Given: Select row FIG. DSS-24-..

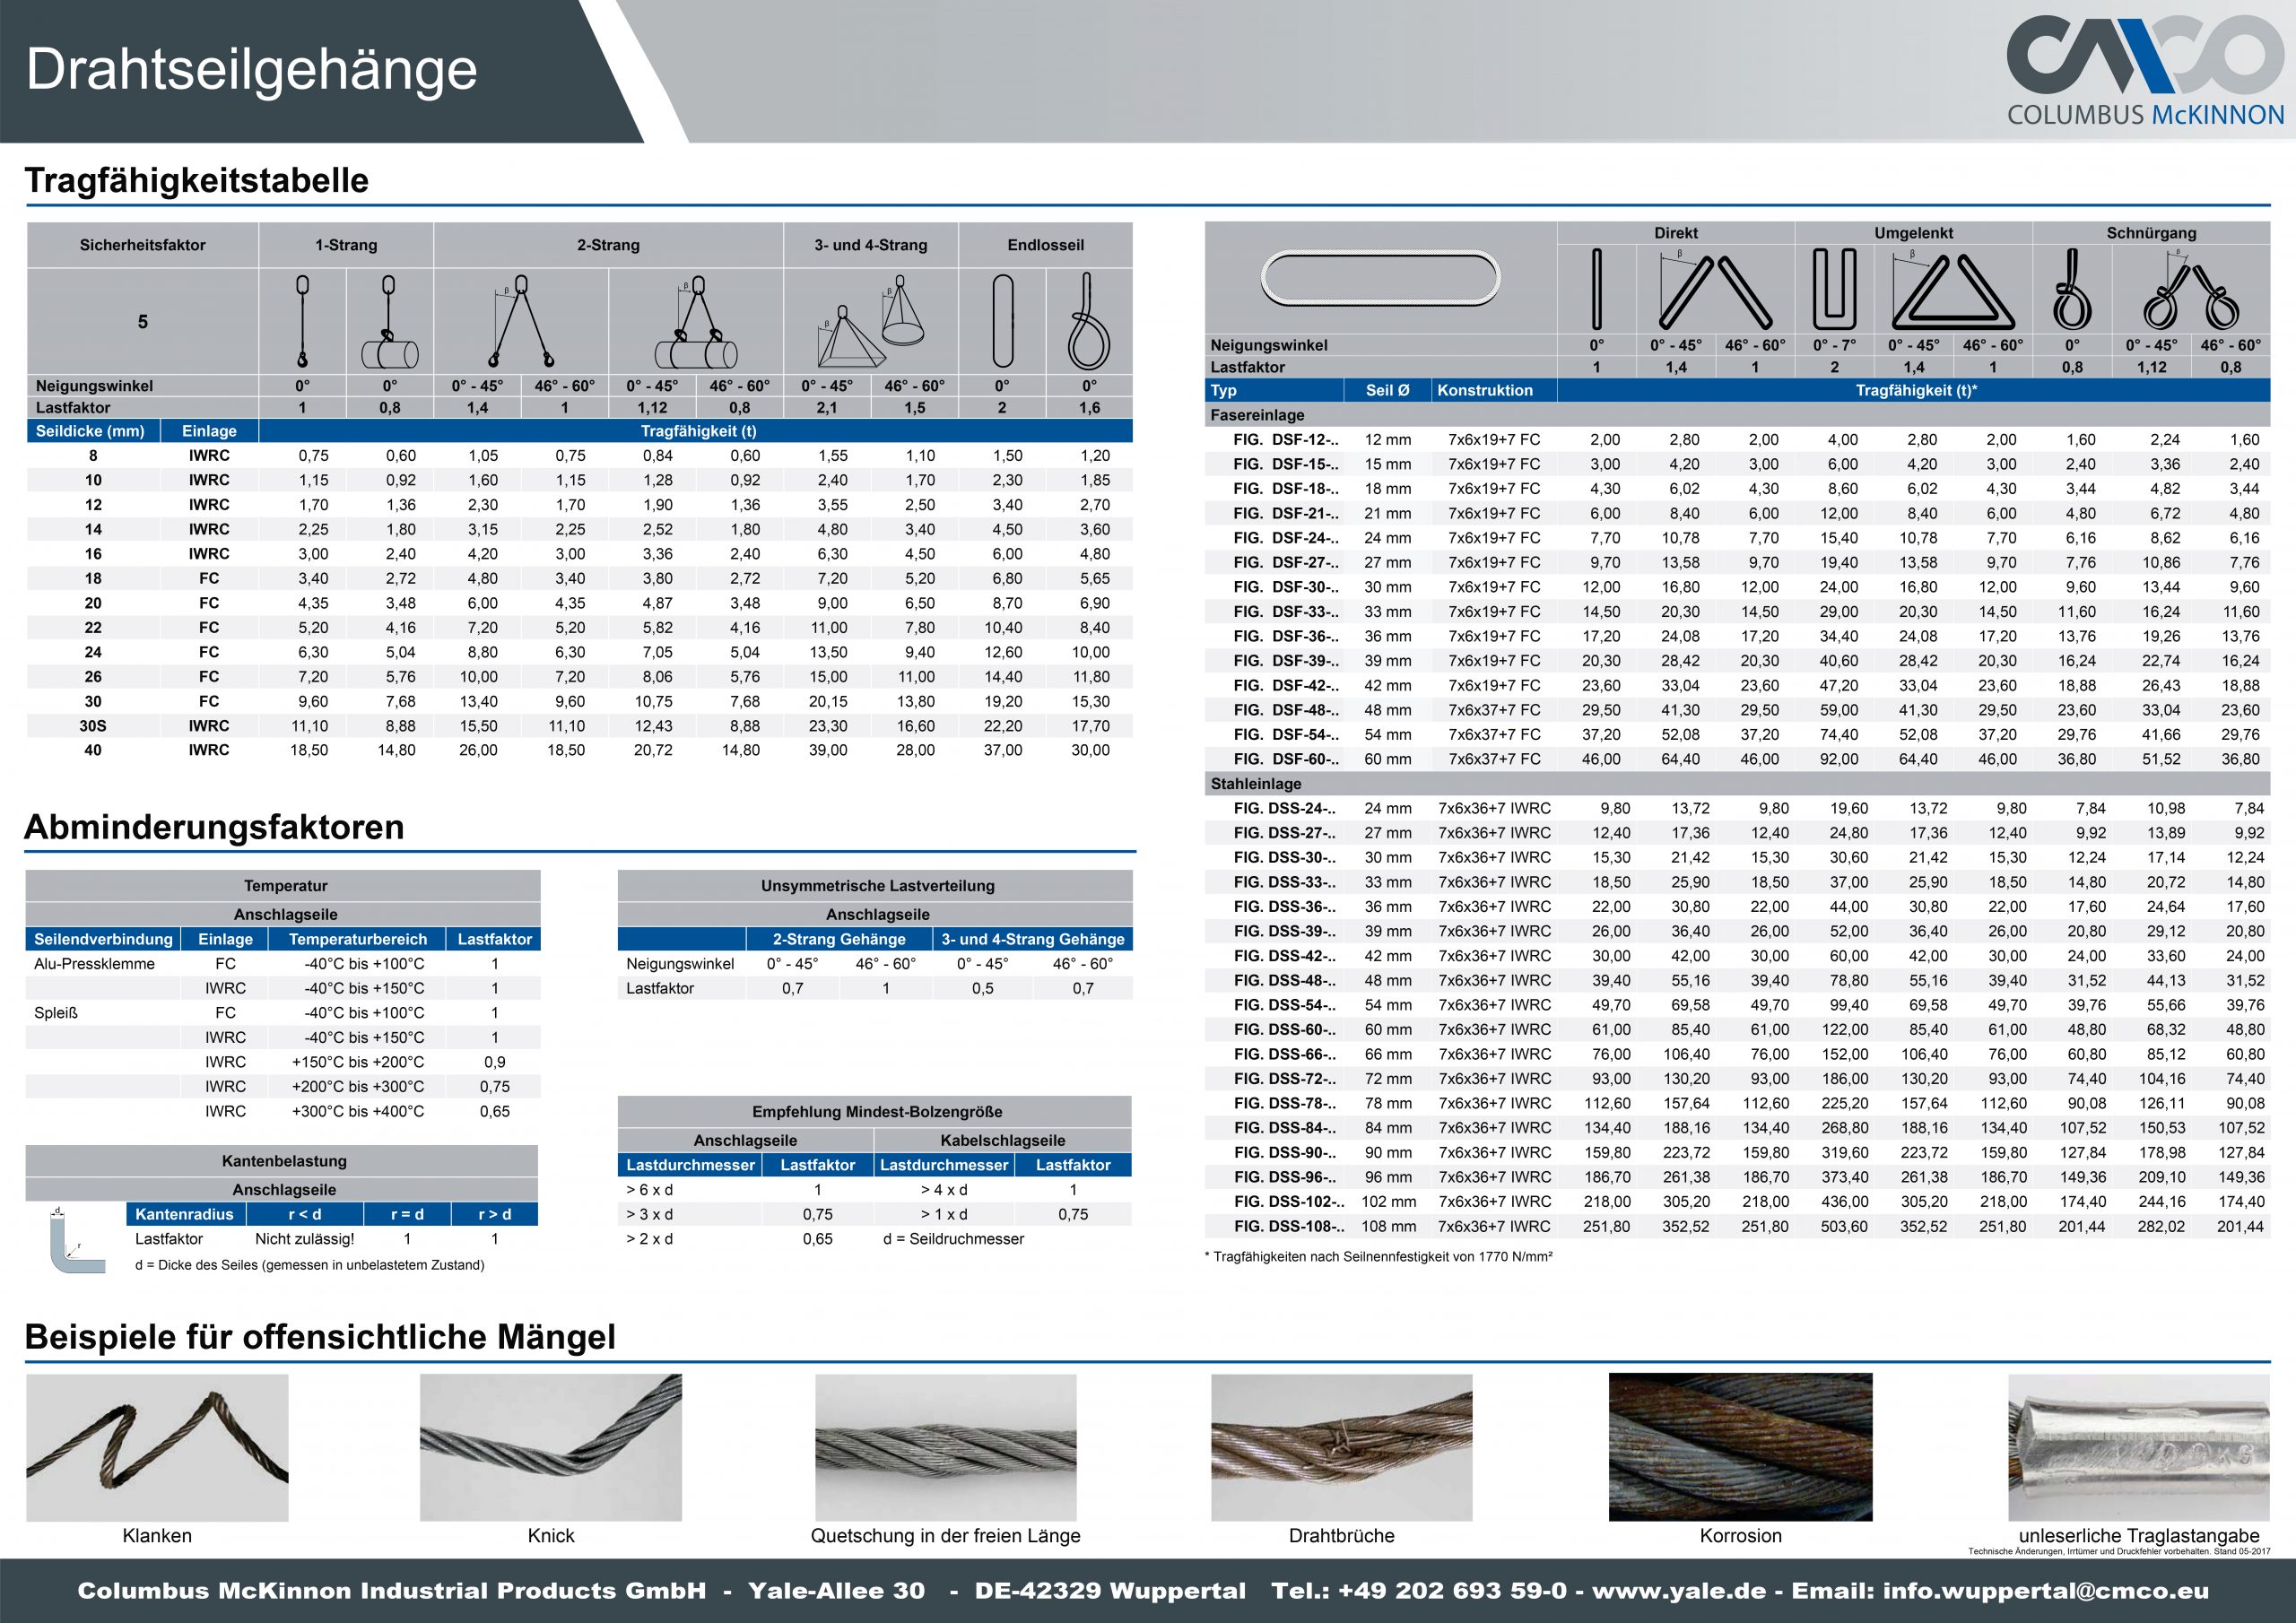Looking at the screenshot, I should point(1738,808).
